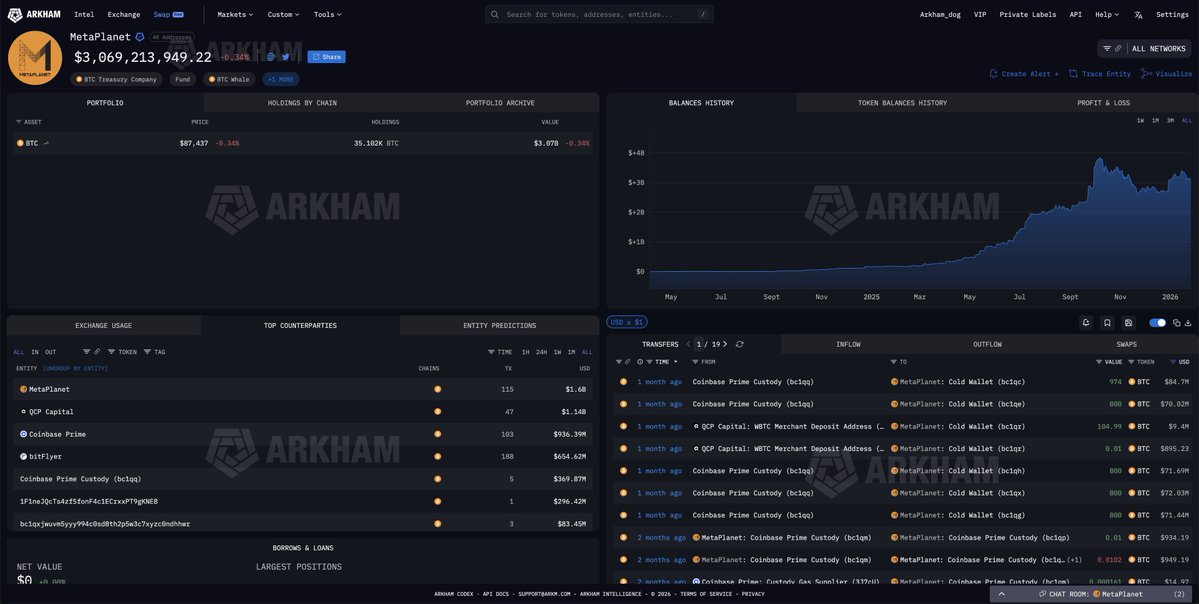Switch to Holdings By Chain tab
This screenshot has height=604, width=1199.
click(302, 103)
